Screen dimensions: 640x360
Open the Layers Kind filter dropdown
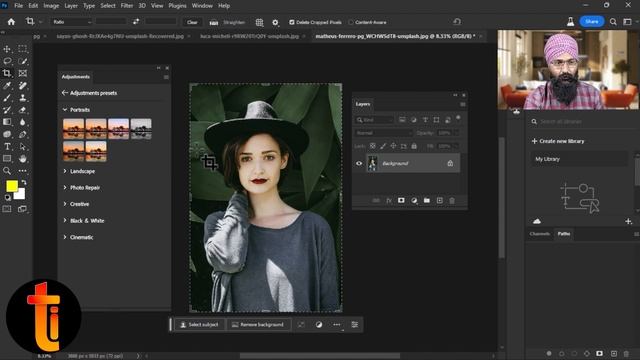click(374, 120)
